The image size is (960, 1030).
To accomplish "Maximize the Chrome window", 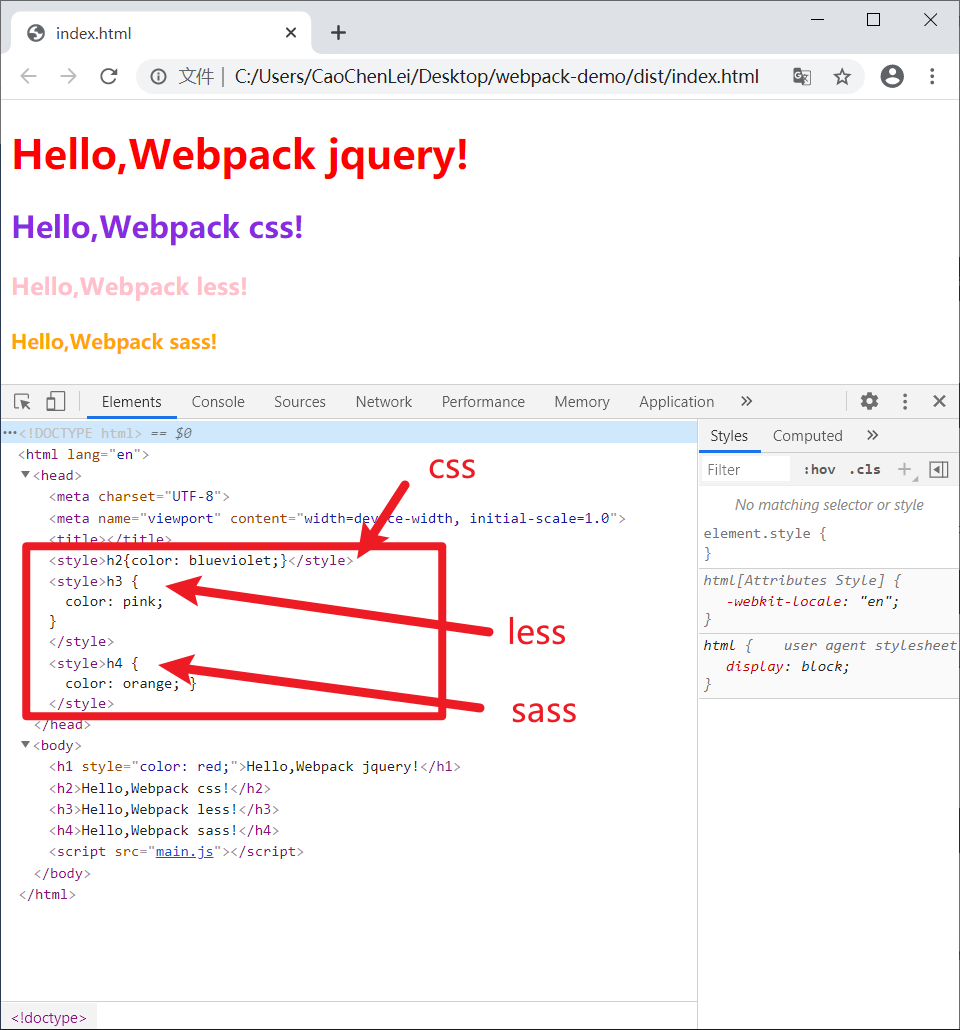I will coord(873,20).
